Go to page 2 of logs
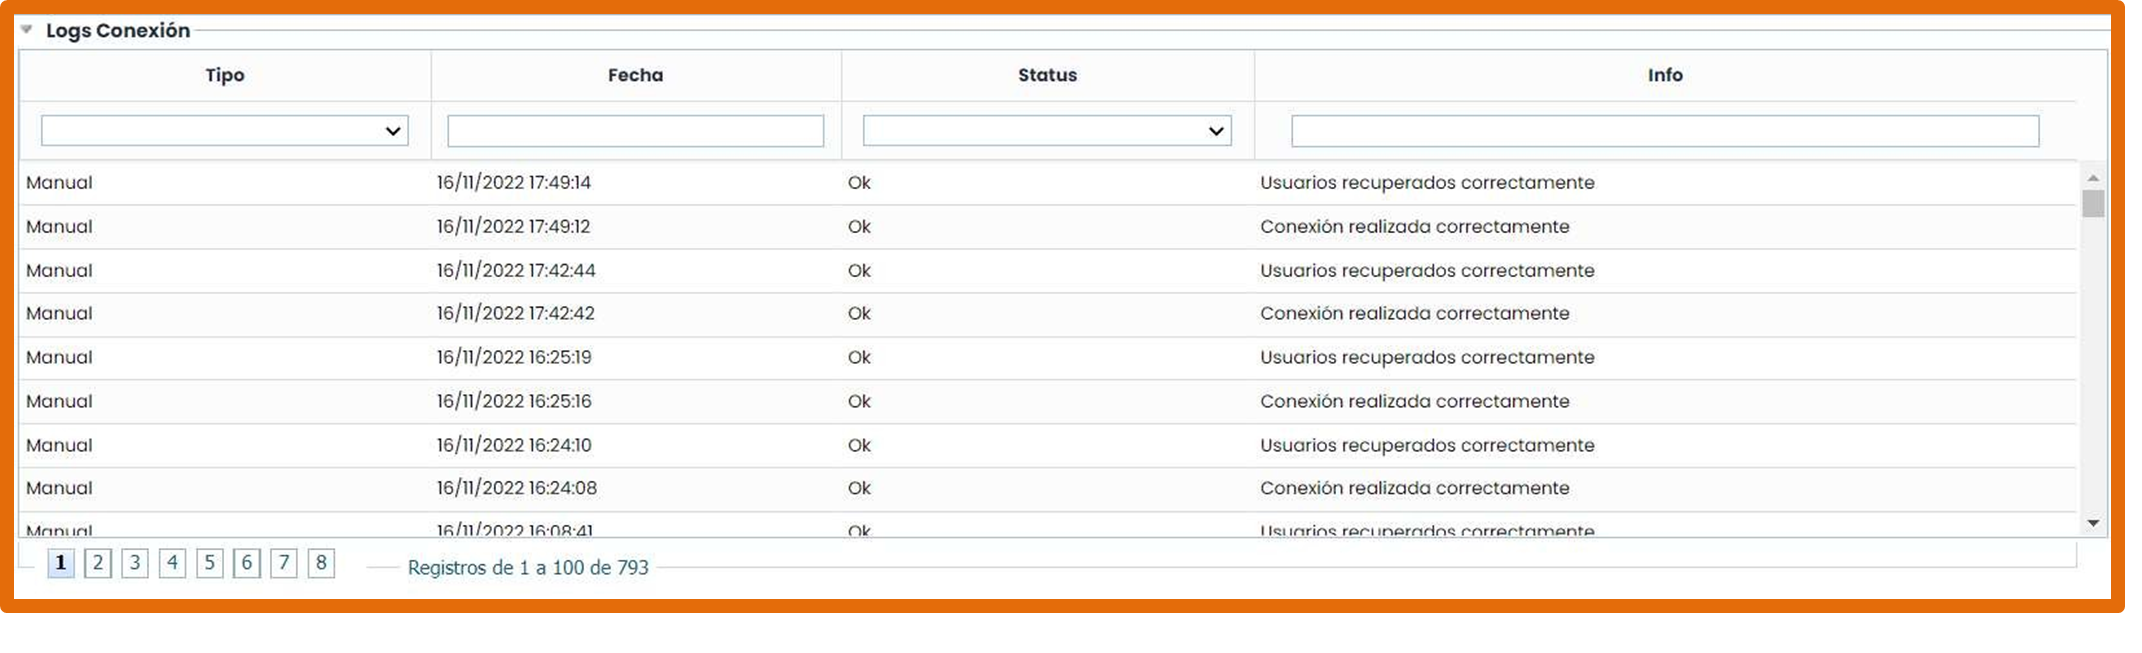This screenshot has width=2142, height=653. tap(98, 563)
